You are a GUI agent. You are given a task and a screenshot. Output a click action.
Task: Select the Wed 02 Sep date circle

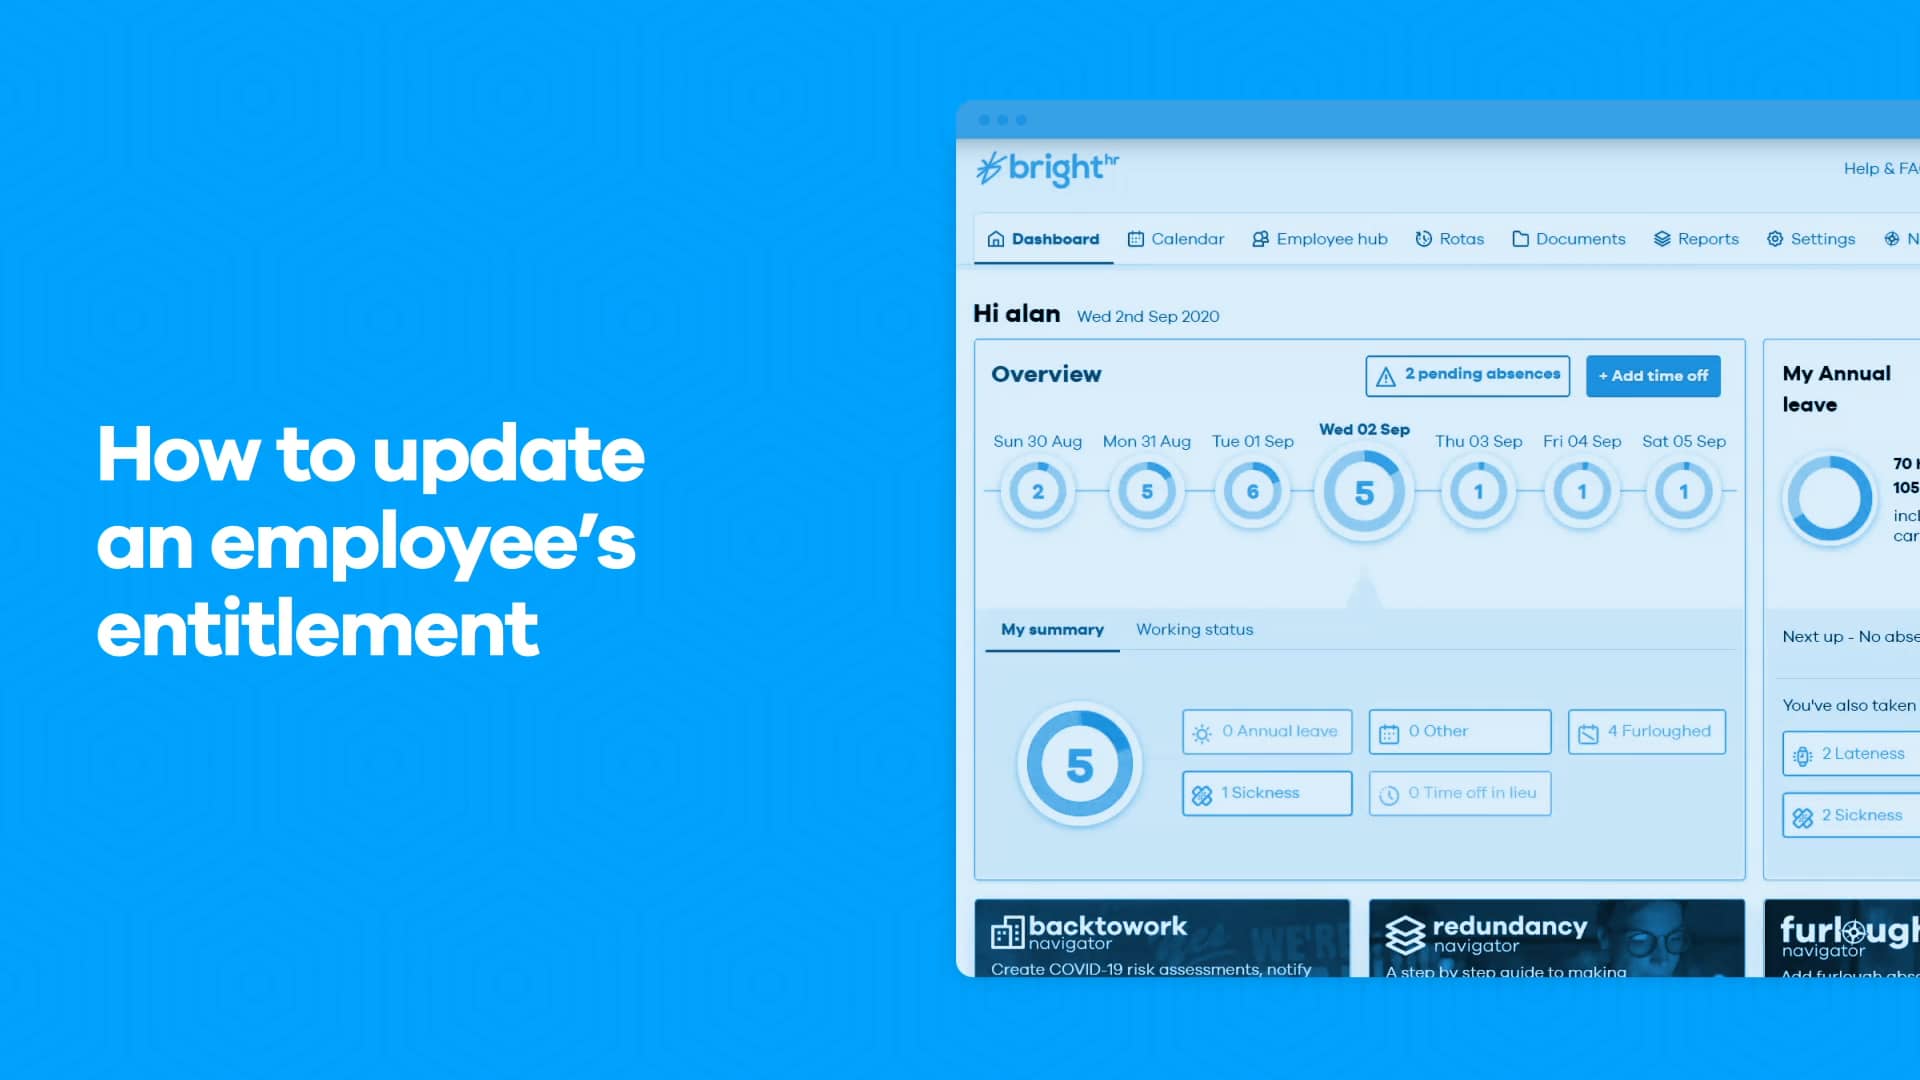click(1364, 491)
